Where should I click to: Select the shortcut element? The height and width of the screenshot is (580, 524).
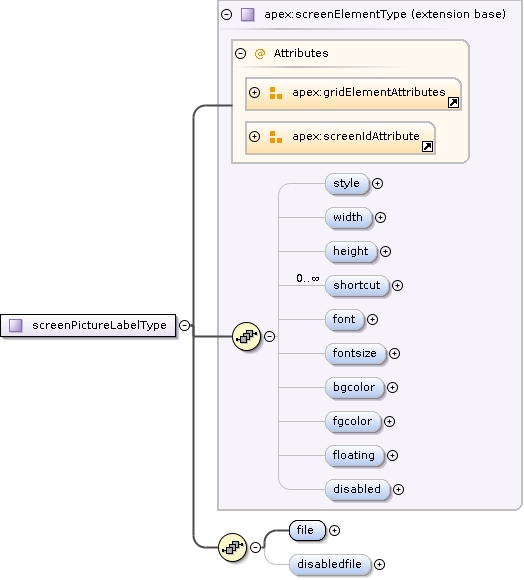pyautogui.click(x=357, y=286)
